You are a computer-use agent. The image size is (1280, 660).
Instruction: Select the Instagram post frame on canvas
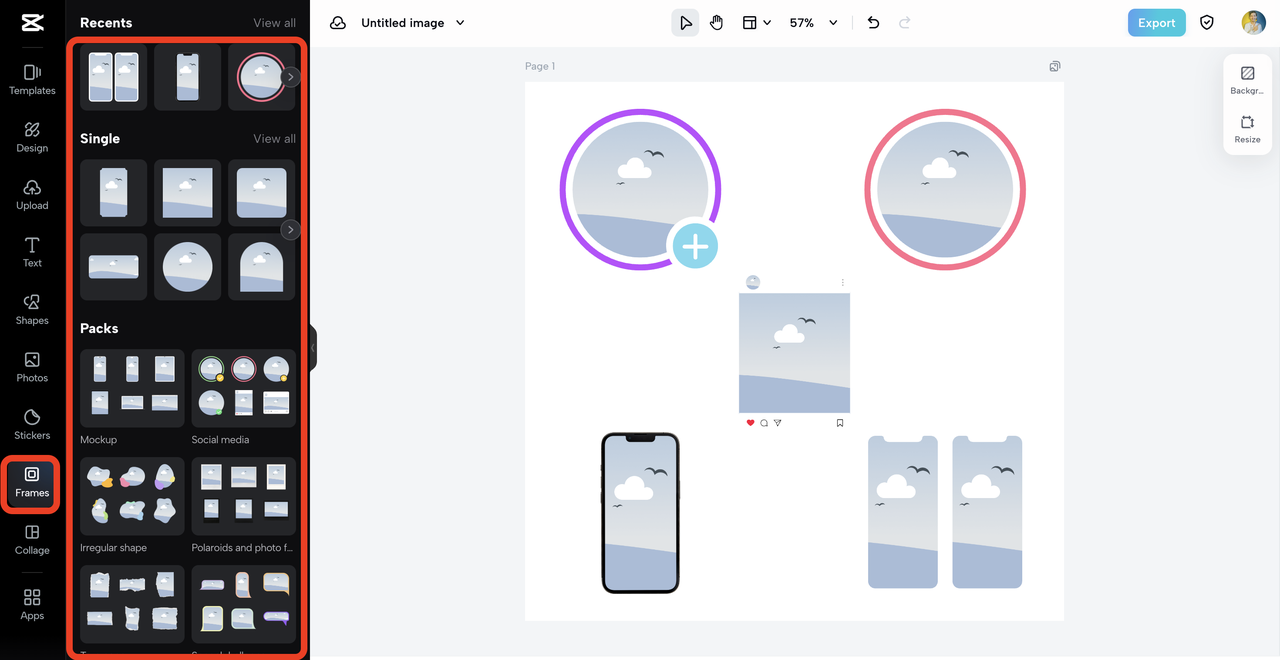[x=794, y=352]
